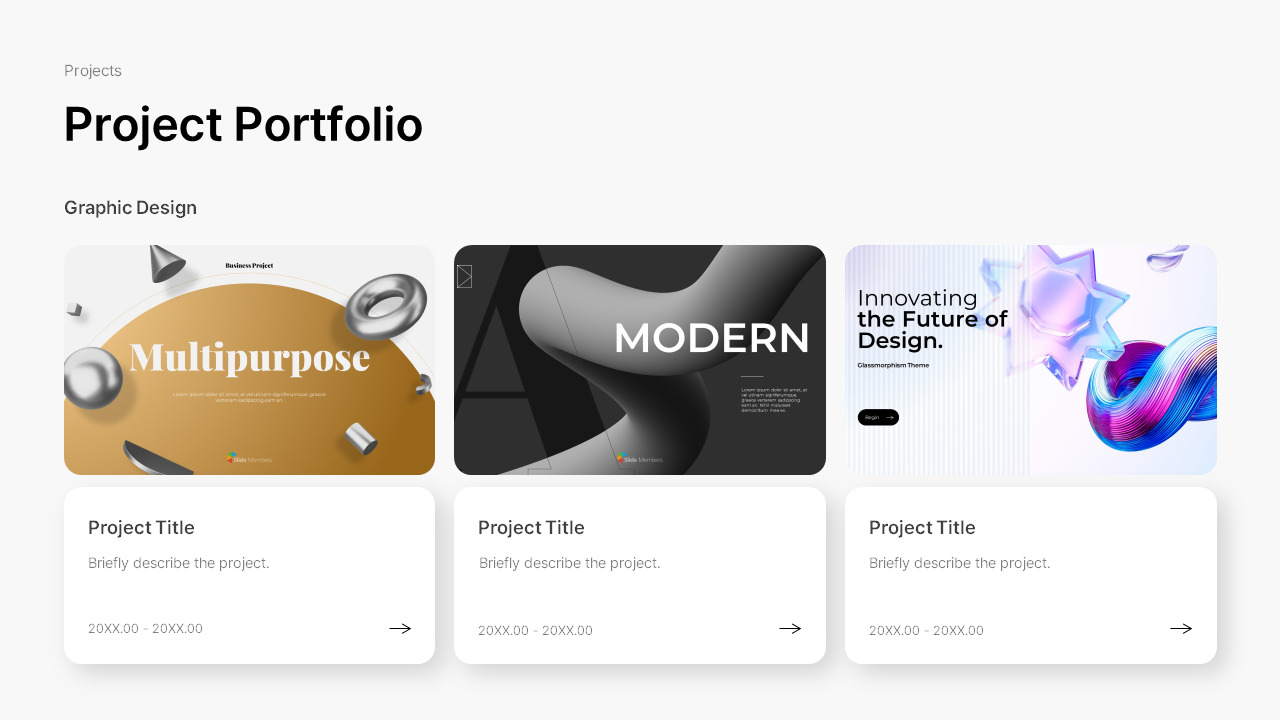Select the Projects breadcrumb label
Viewport: 1280px width, 720px height.
click(x=92, y=70)
